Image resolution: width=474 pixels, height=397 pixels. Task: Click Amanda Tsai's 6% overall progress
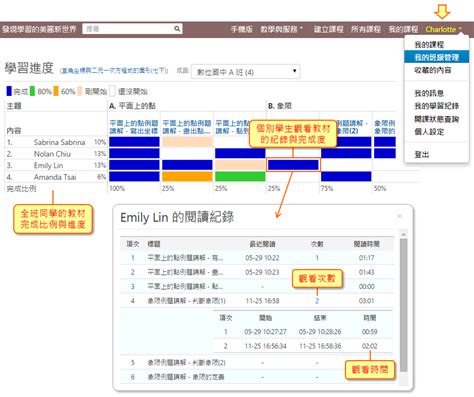101,177
